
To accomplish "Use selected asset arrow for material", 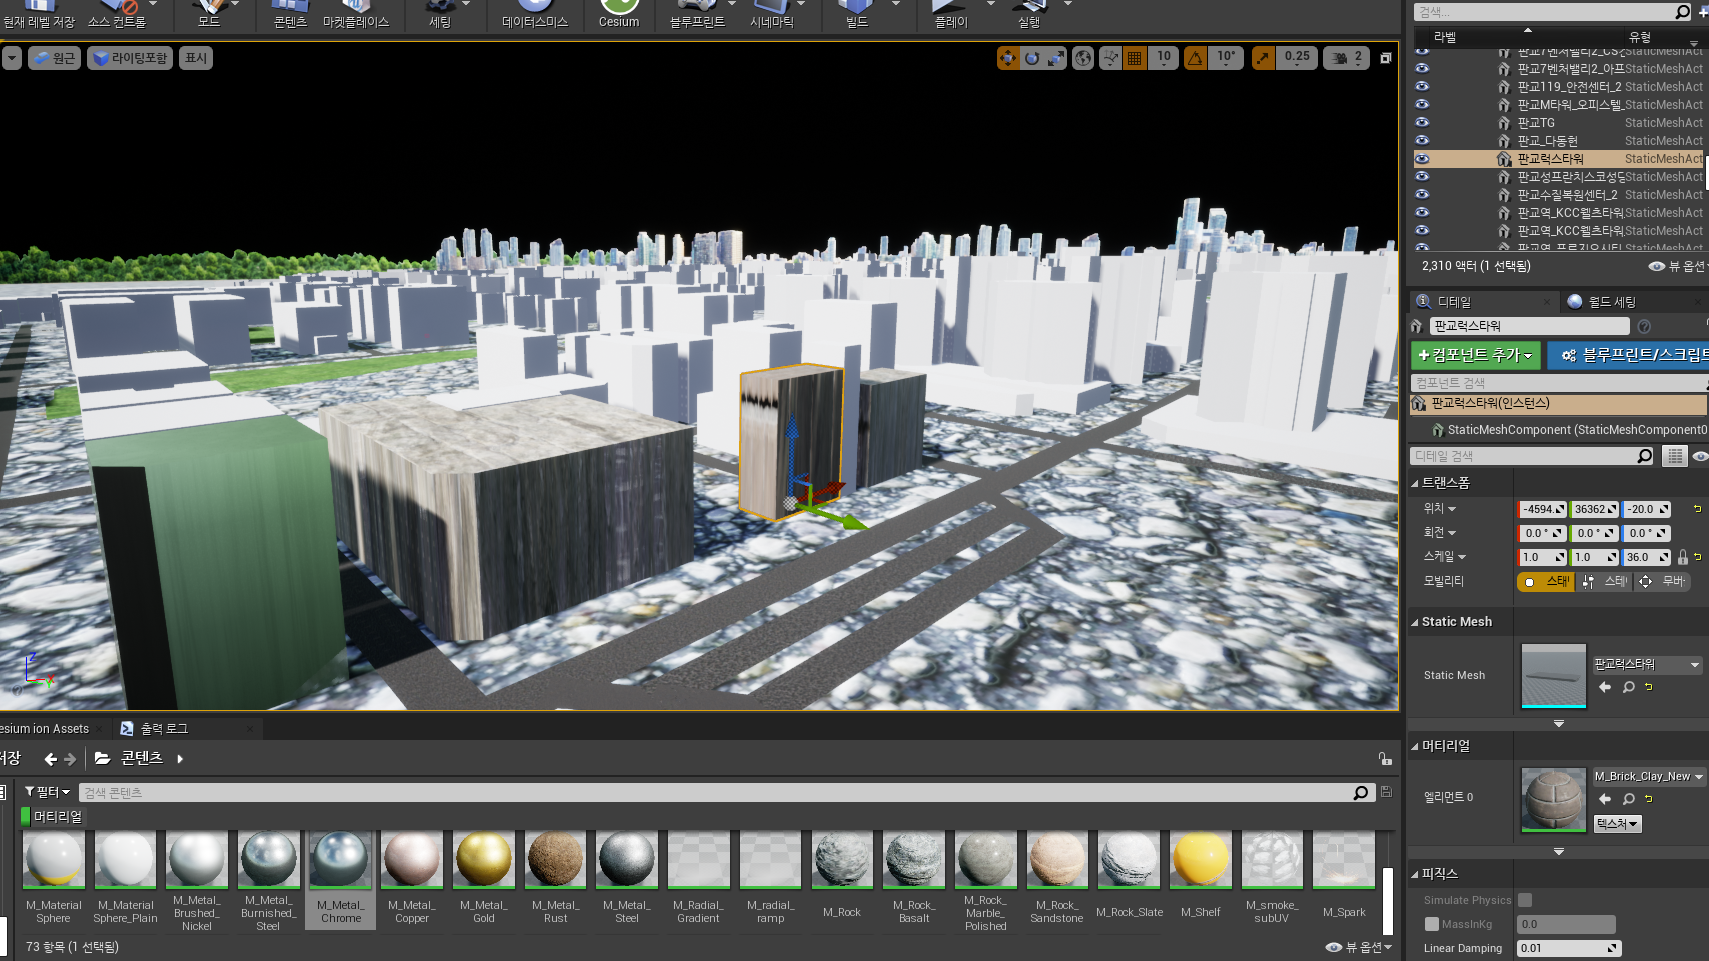I will [1605, 799].
